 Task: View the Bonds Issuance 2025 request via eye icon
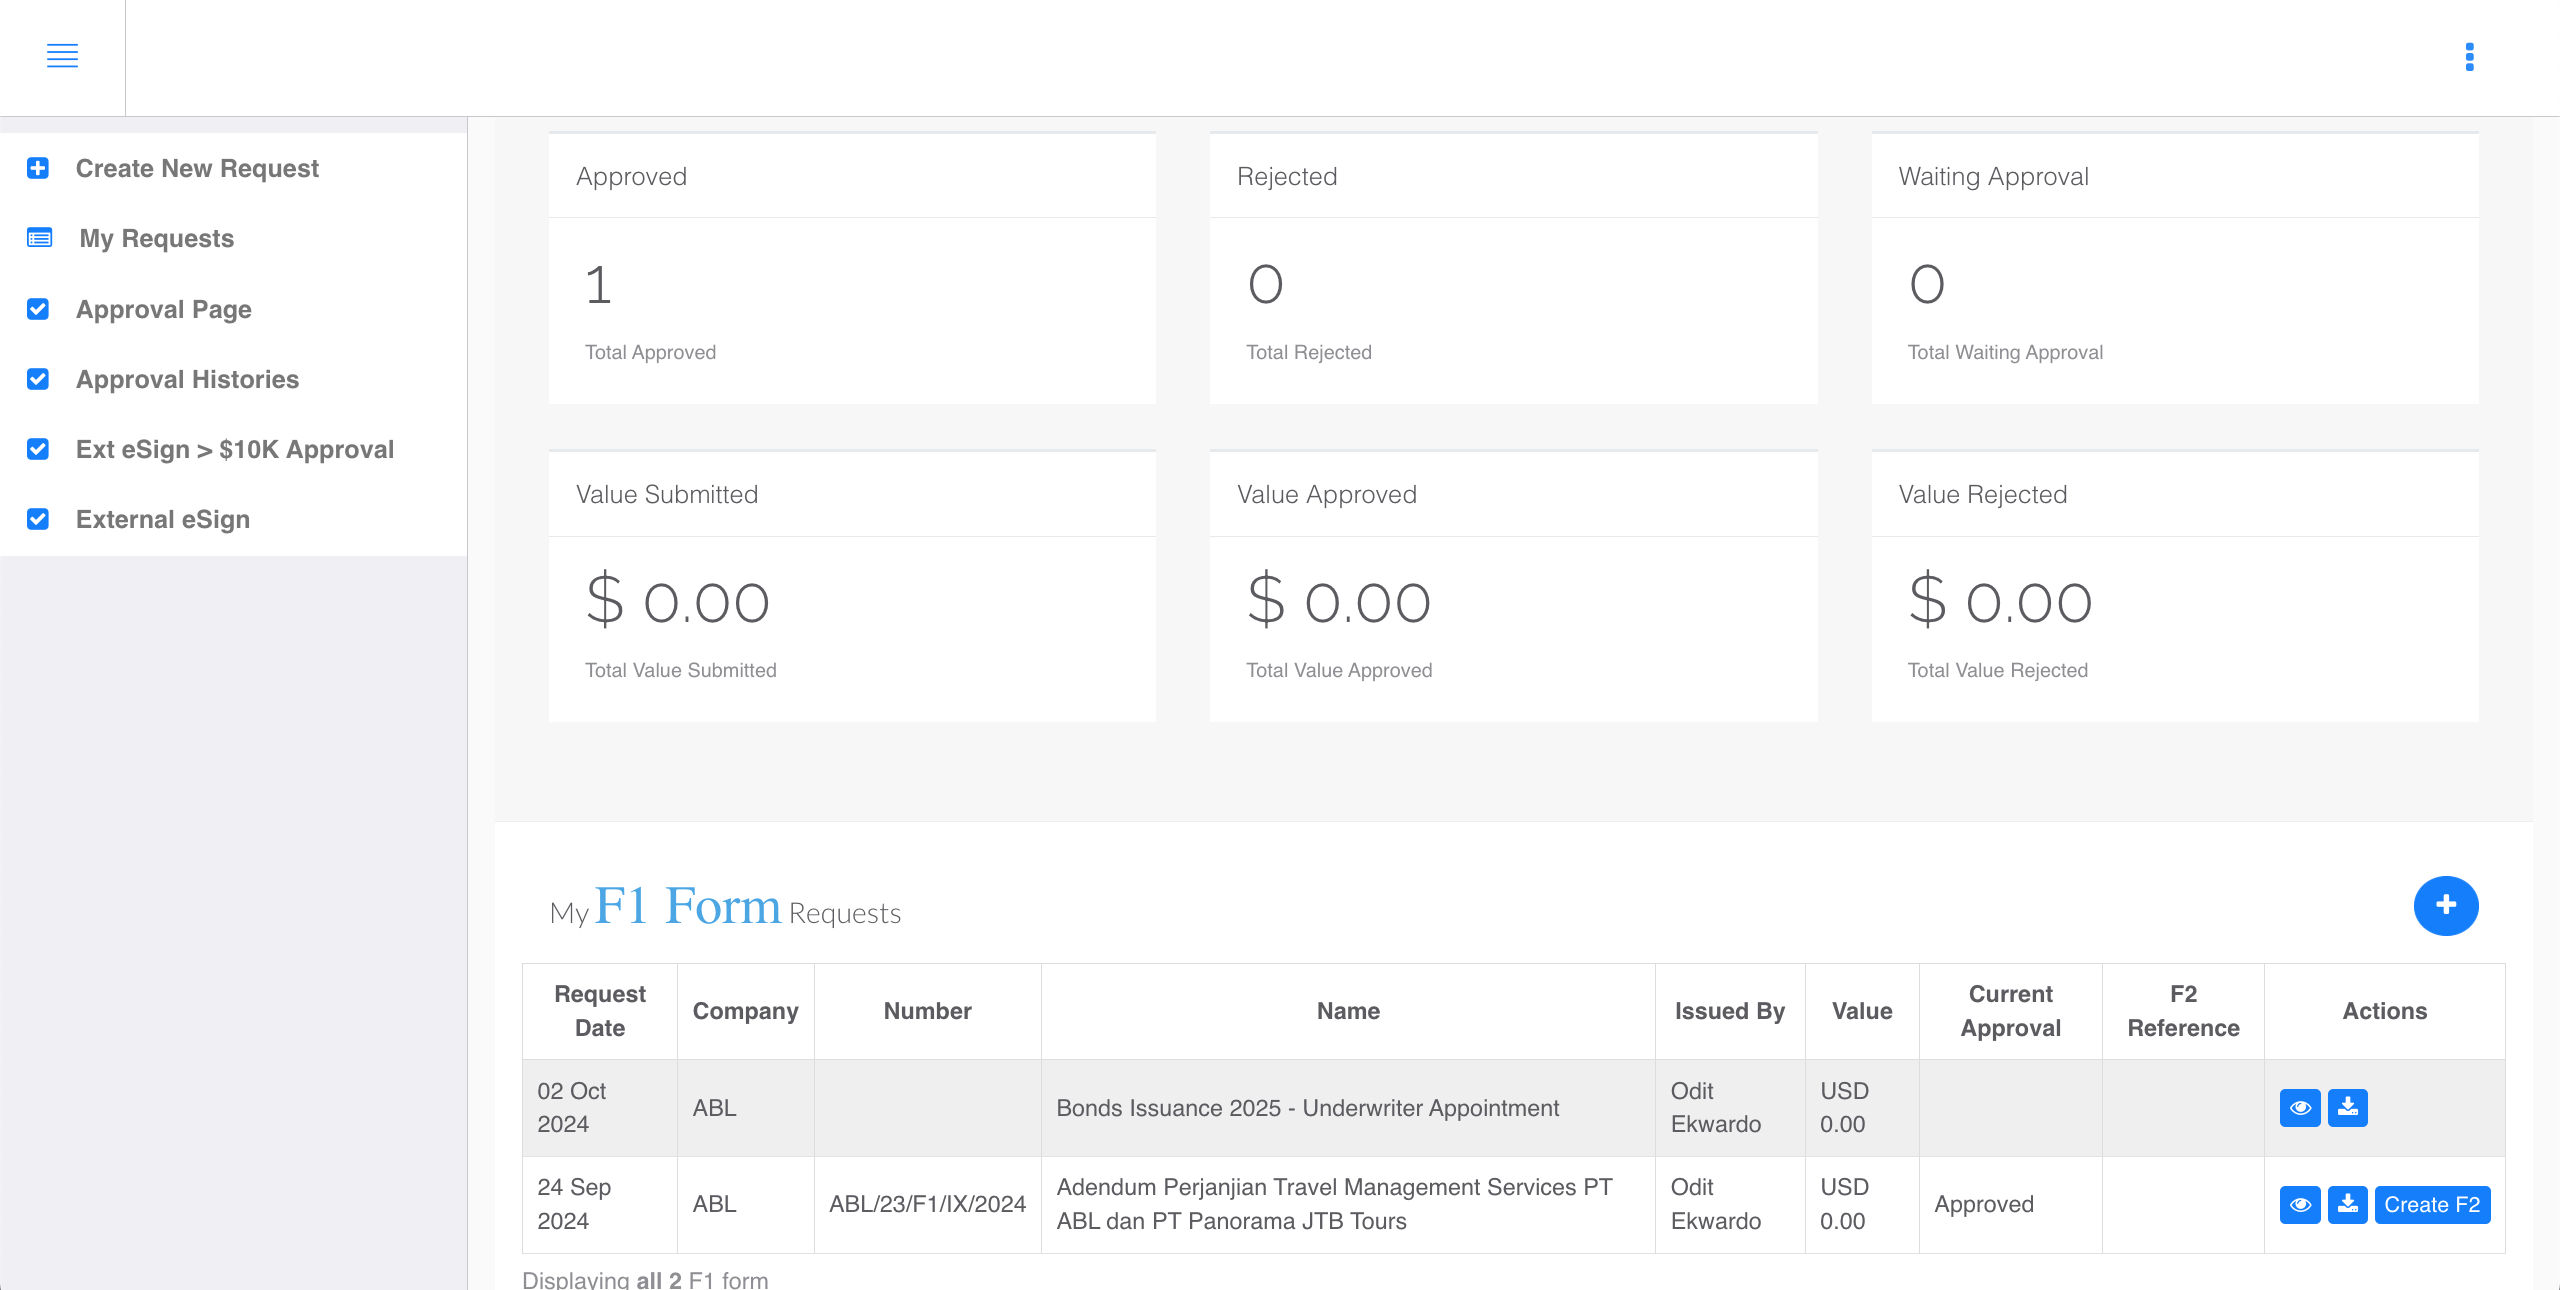coord(2301,1108)
